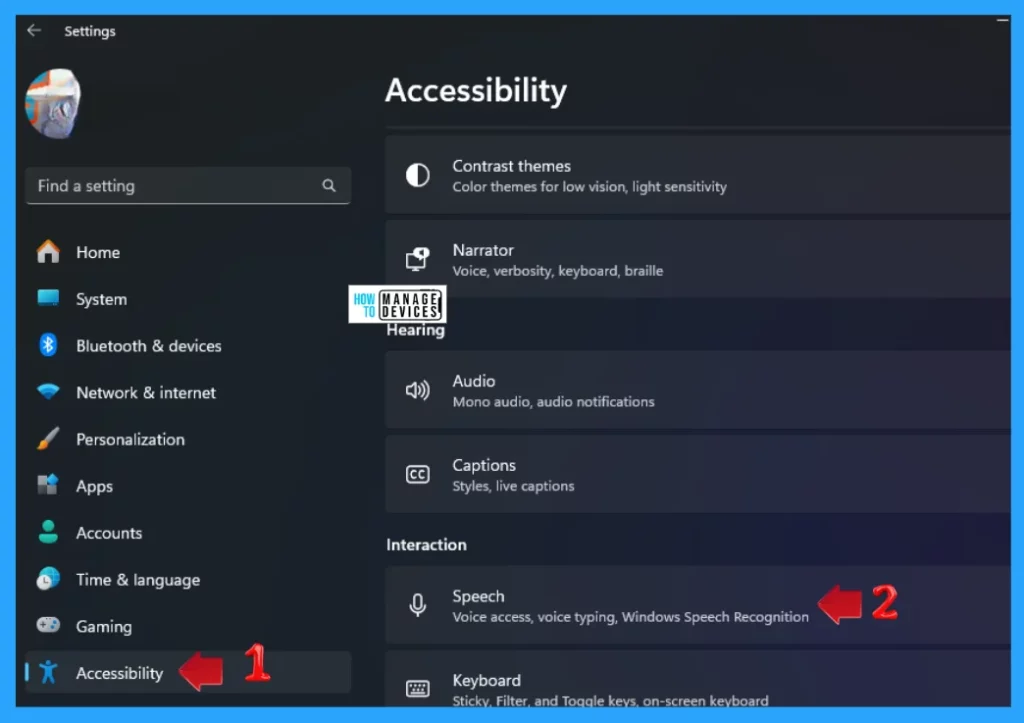Select Accessibility in the sidebar
The image size is (1024, 723).
click(188, 673)
